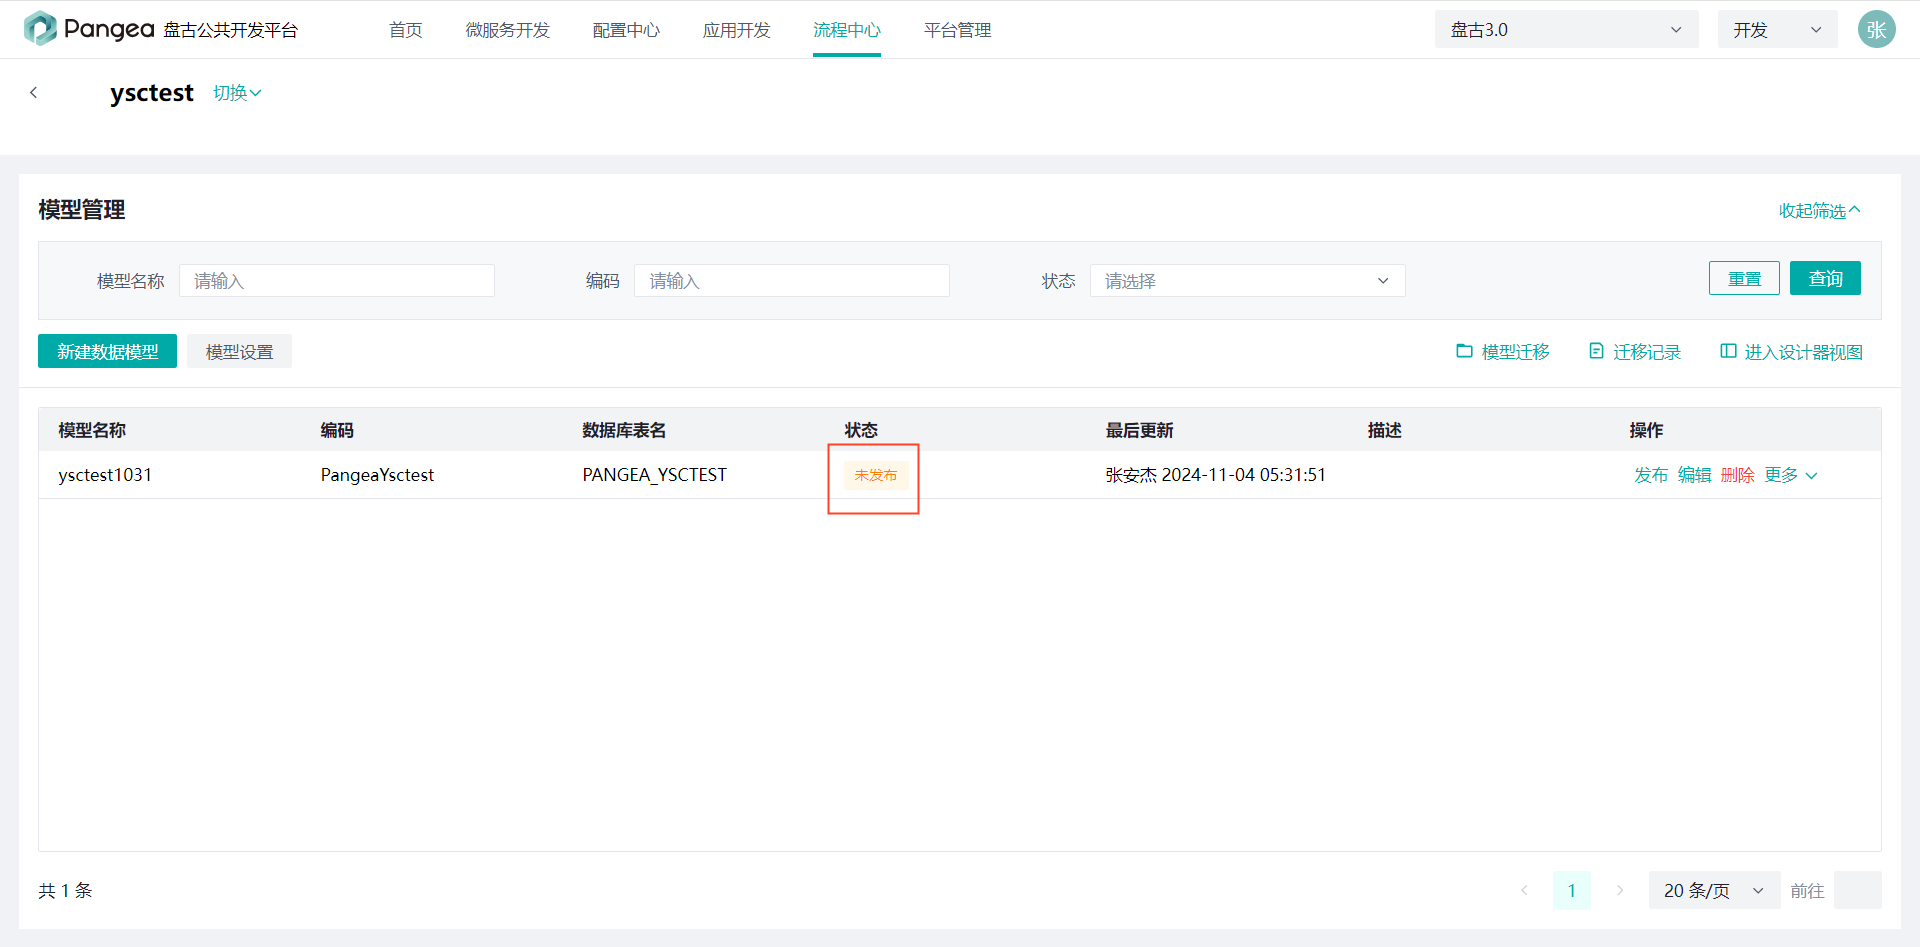Go to next page arrow
Image resolution: width=1920 pixels, height=947 pixels.
tap(1620, 890)
